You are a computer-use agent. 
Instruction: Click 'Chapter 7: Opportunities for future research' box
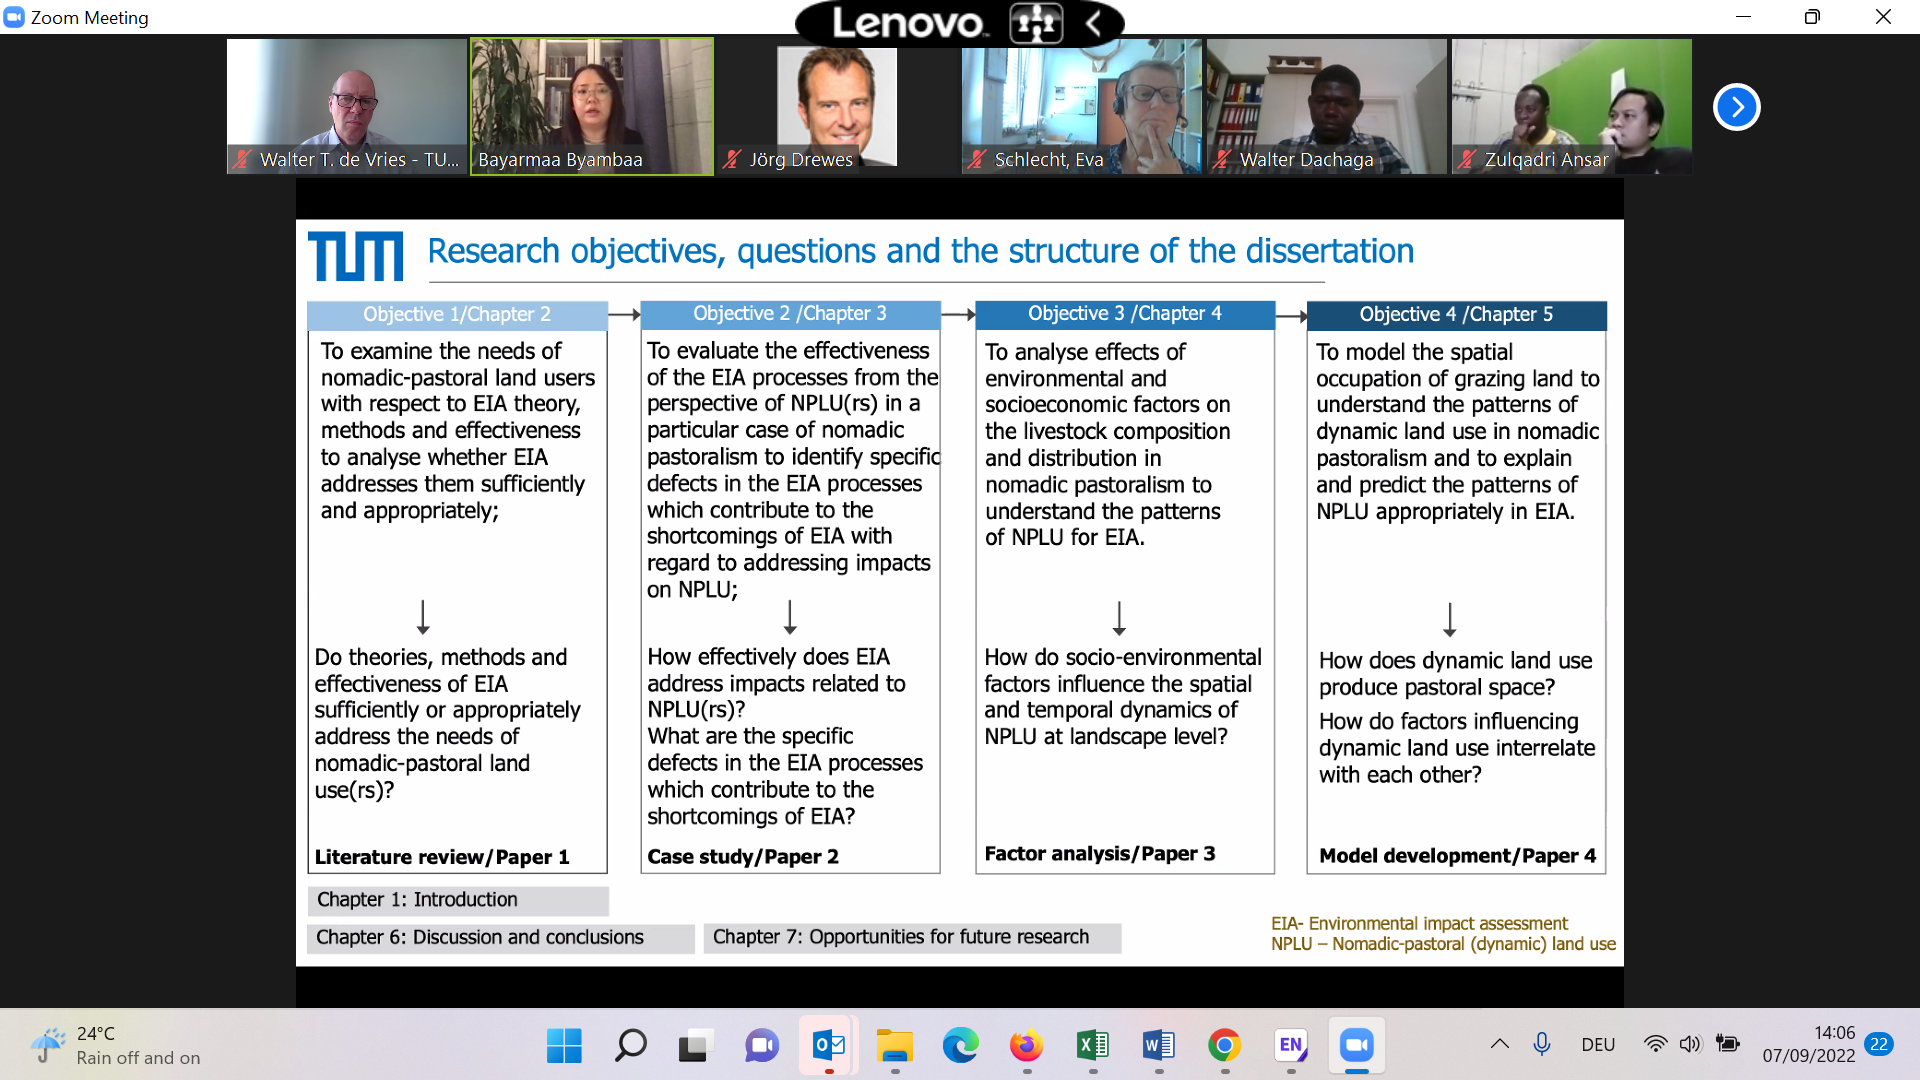point(912,938)
